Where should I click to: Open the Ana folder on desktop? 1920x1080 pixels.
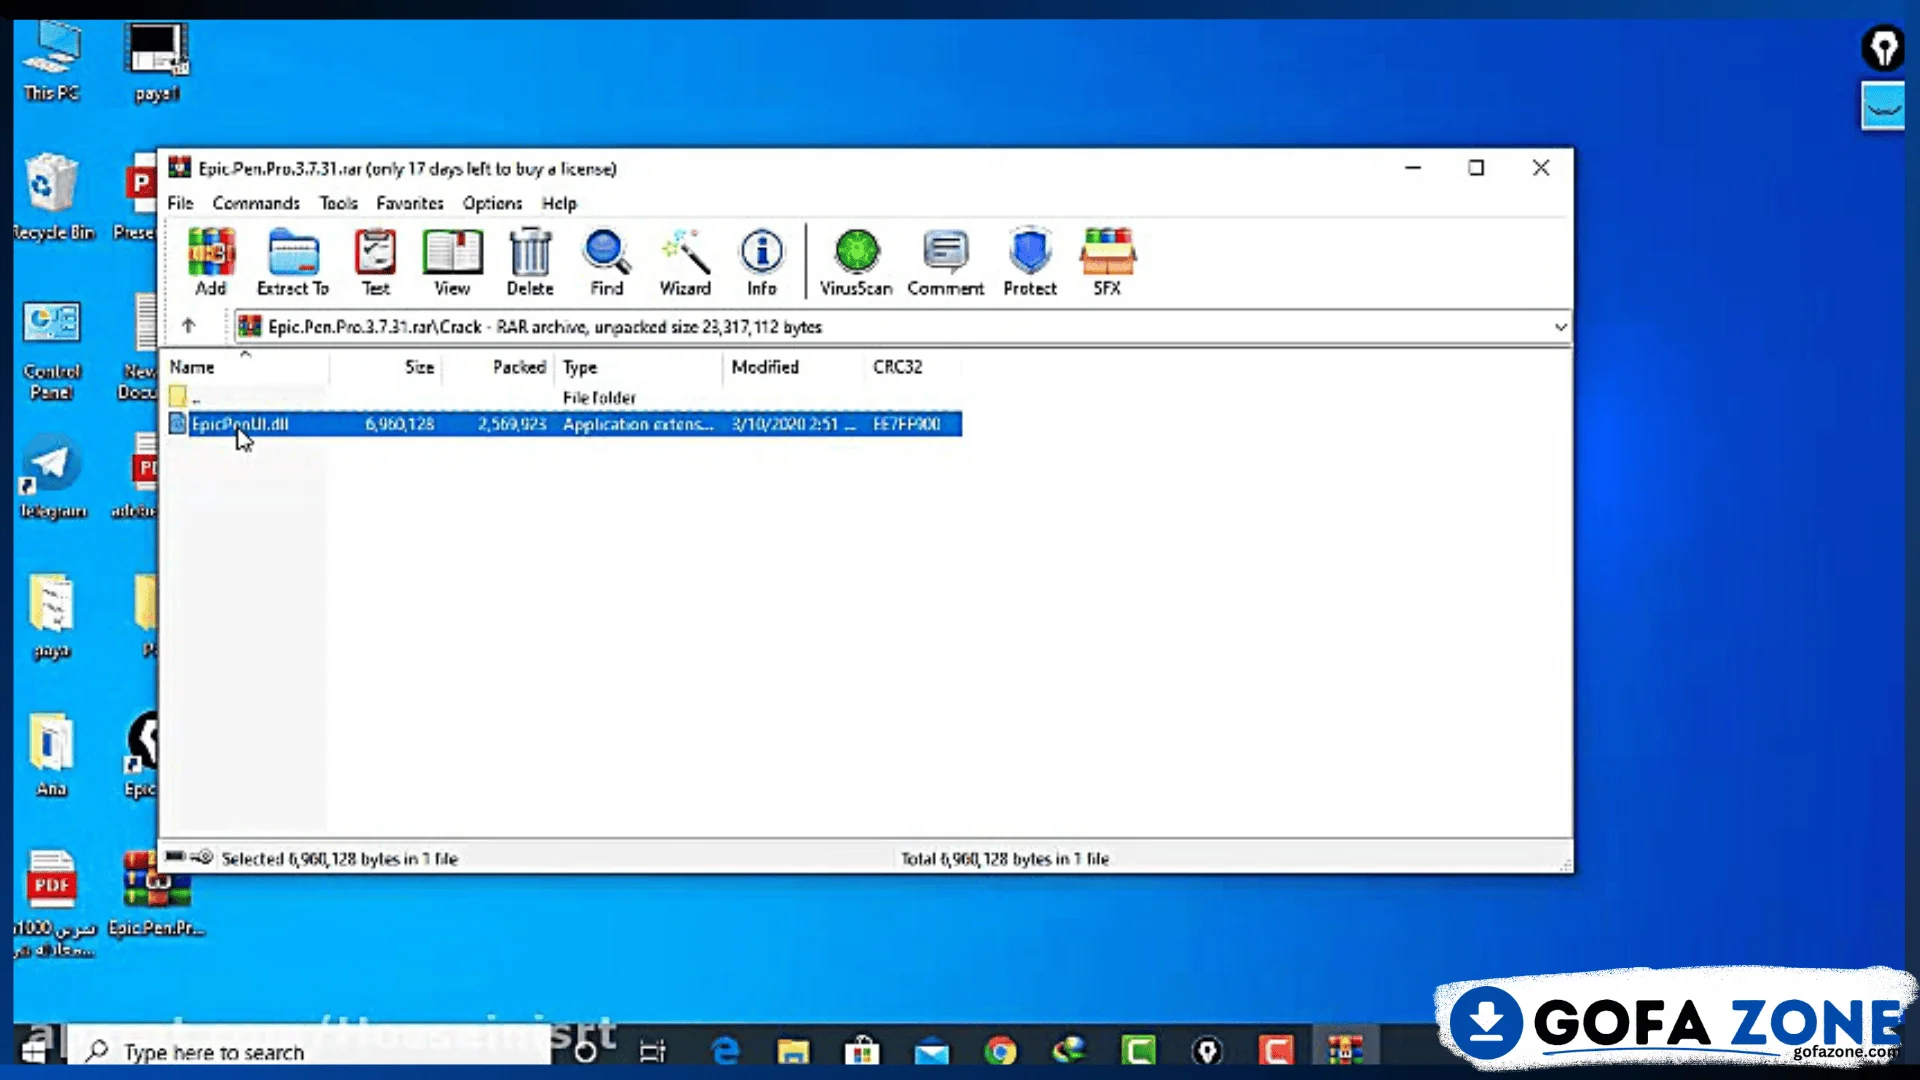tap(51, 755)
